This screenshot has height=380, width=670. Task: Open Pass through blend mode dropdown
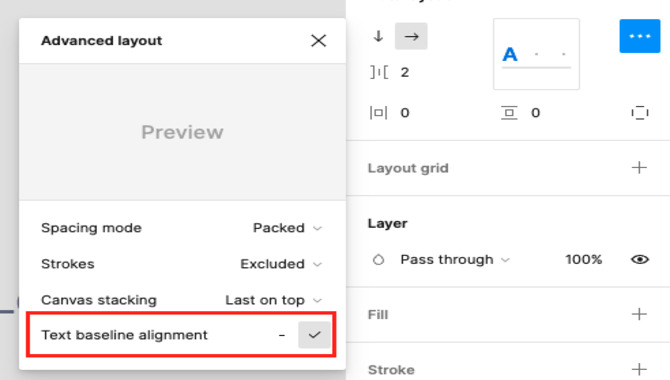(x=455, y=259)
